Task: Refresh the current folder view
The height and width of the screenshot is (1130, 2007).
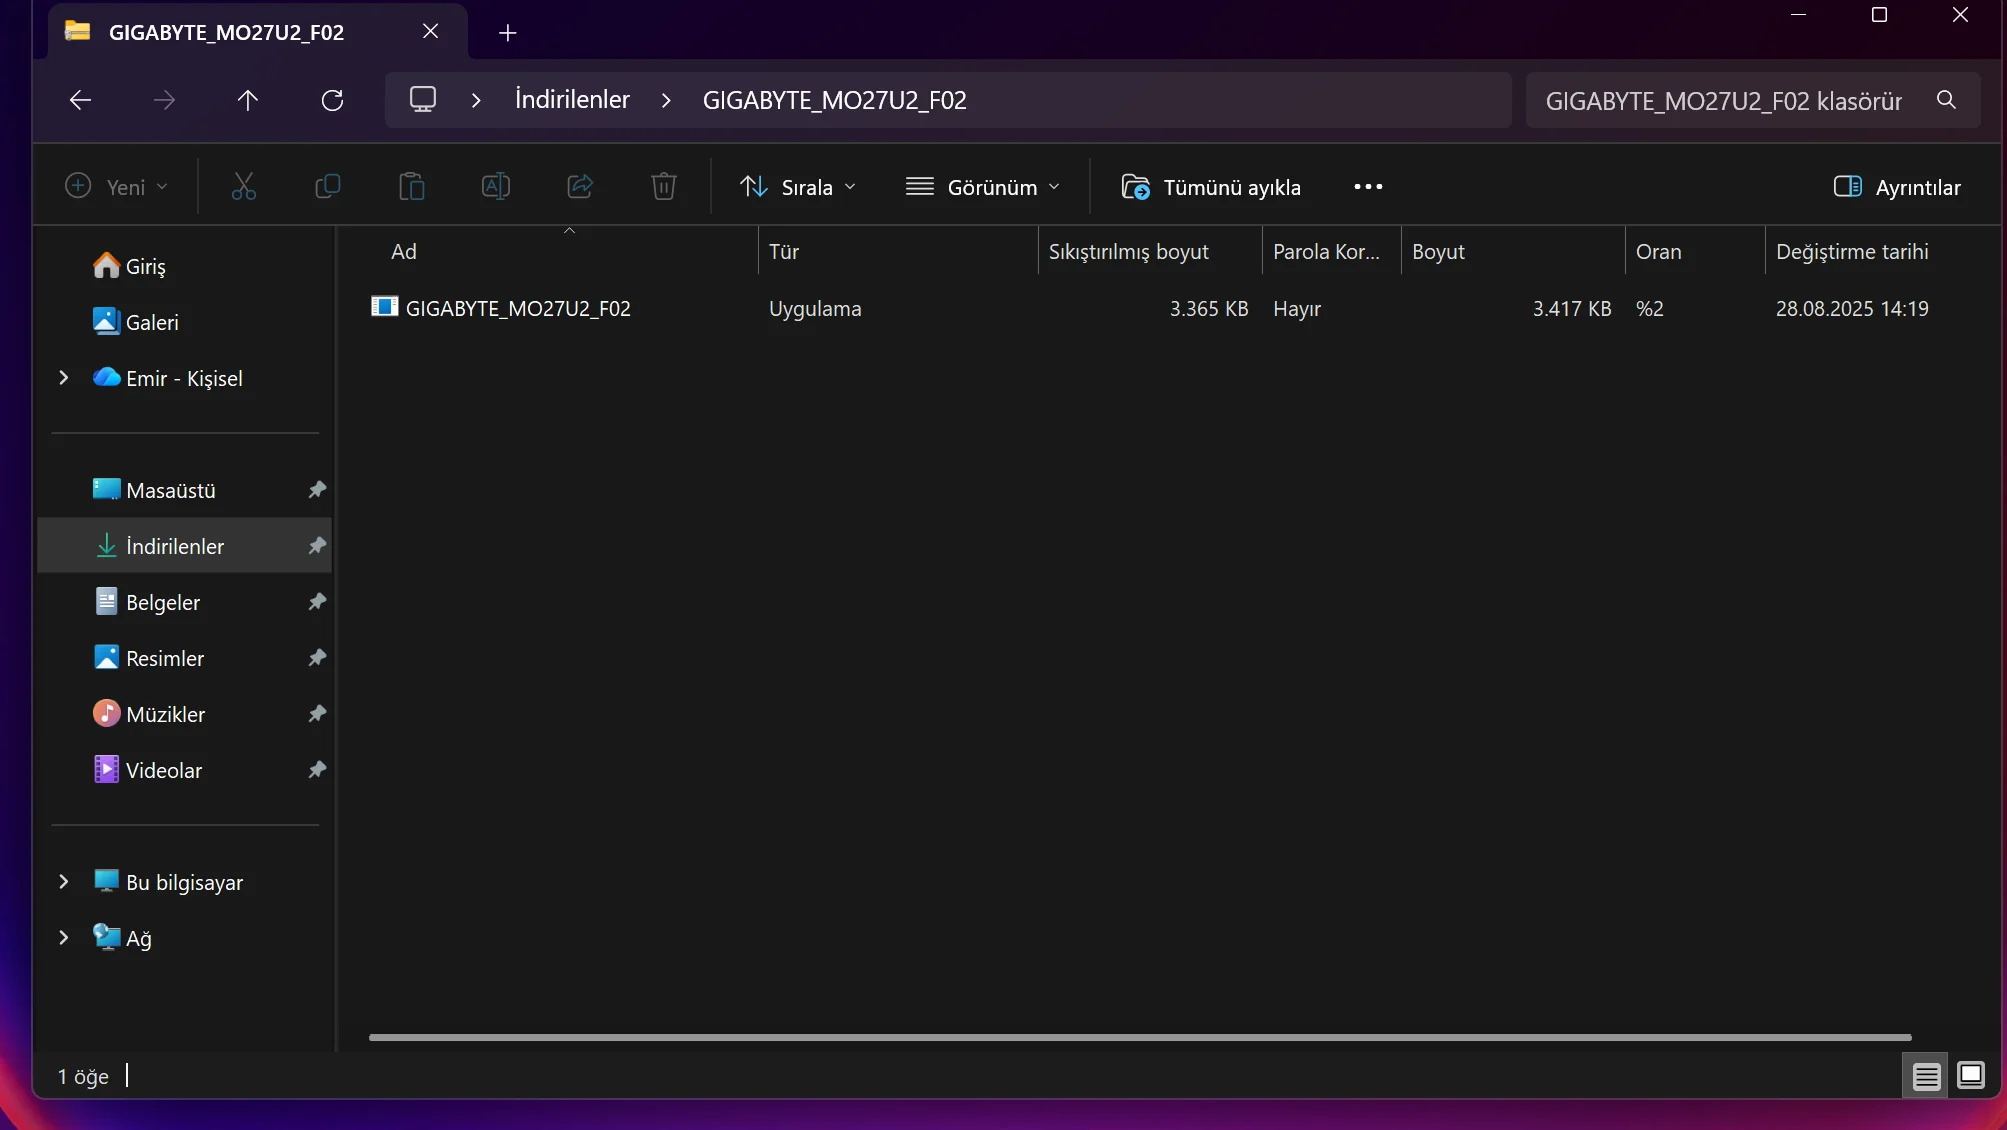Action: pyautogui.click(x=332, y=100)
